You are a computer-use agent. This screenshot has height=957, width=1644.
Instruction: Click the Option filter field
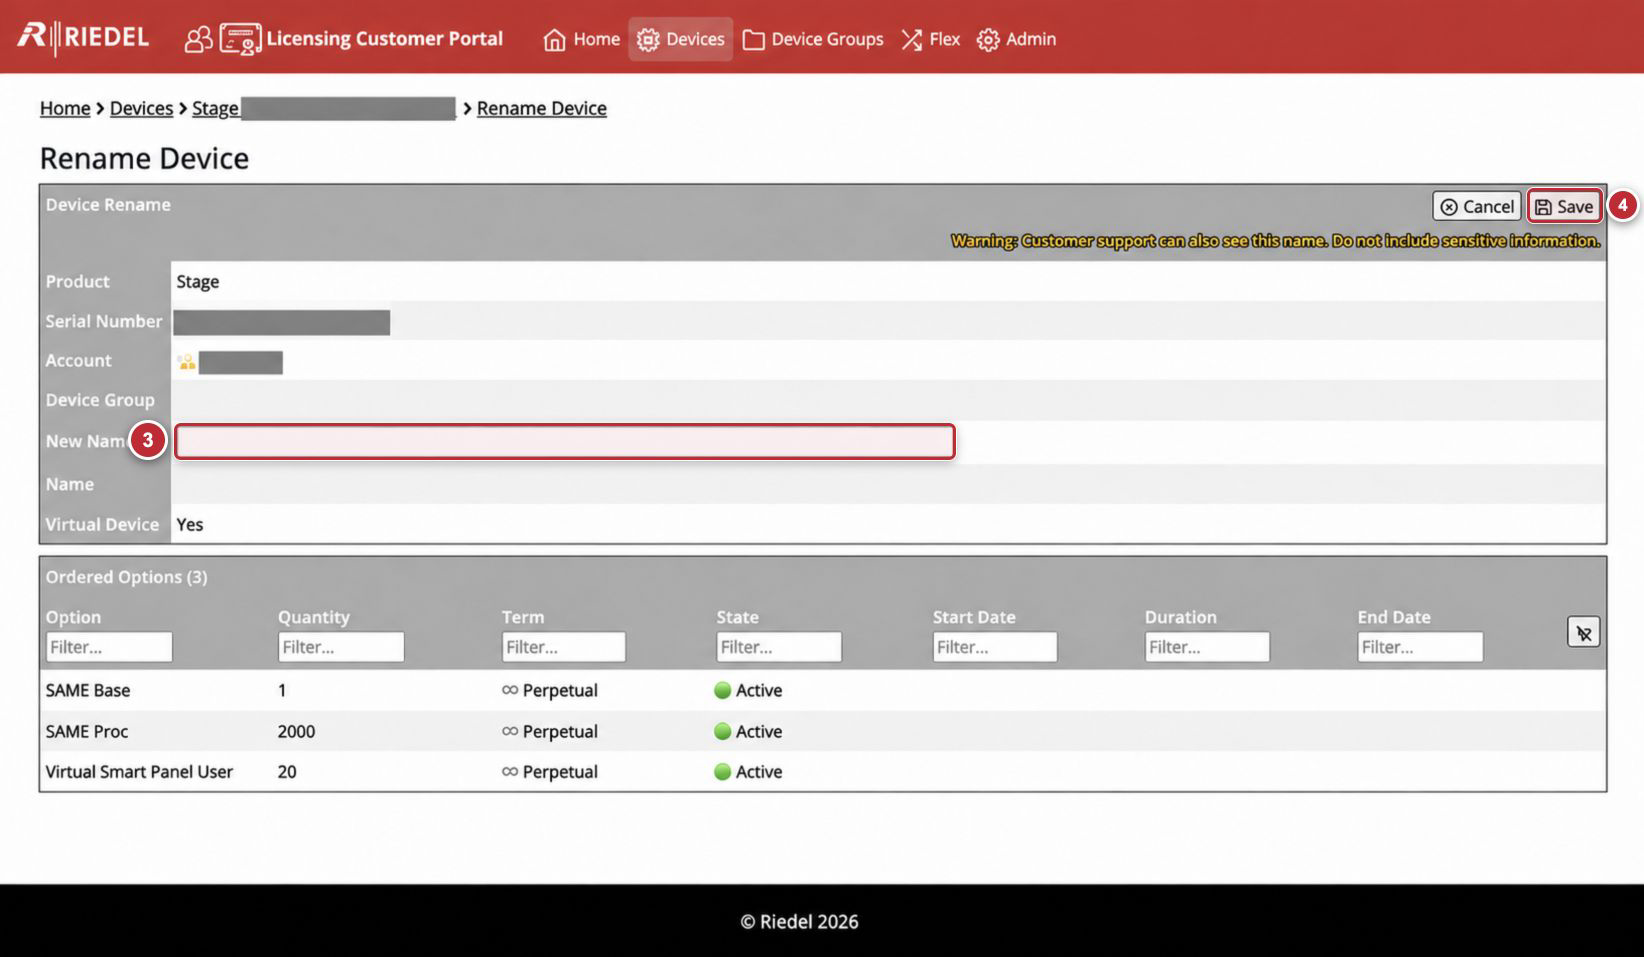tap(109, 647)
